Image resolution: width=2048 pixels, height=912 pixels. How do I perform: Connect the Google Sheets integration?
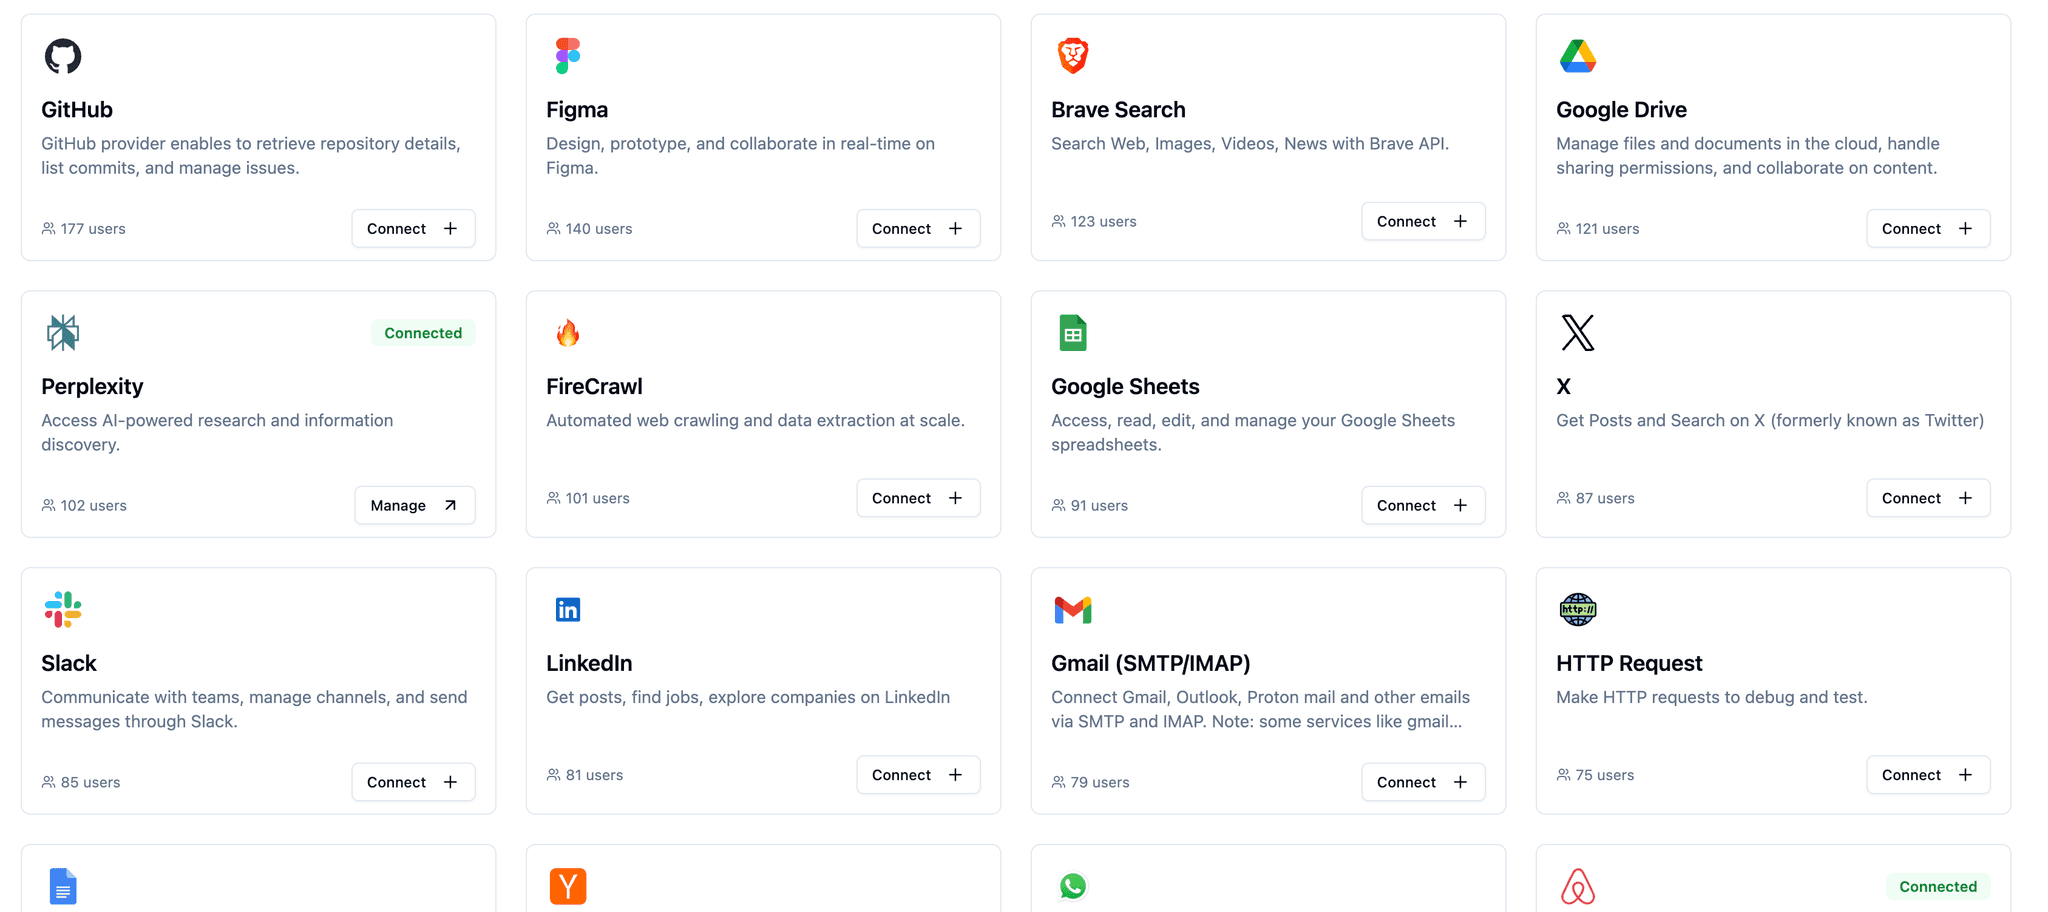1423,505
